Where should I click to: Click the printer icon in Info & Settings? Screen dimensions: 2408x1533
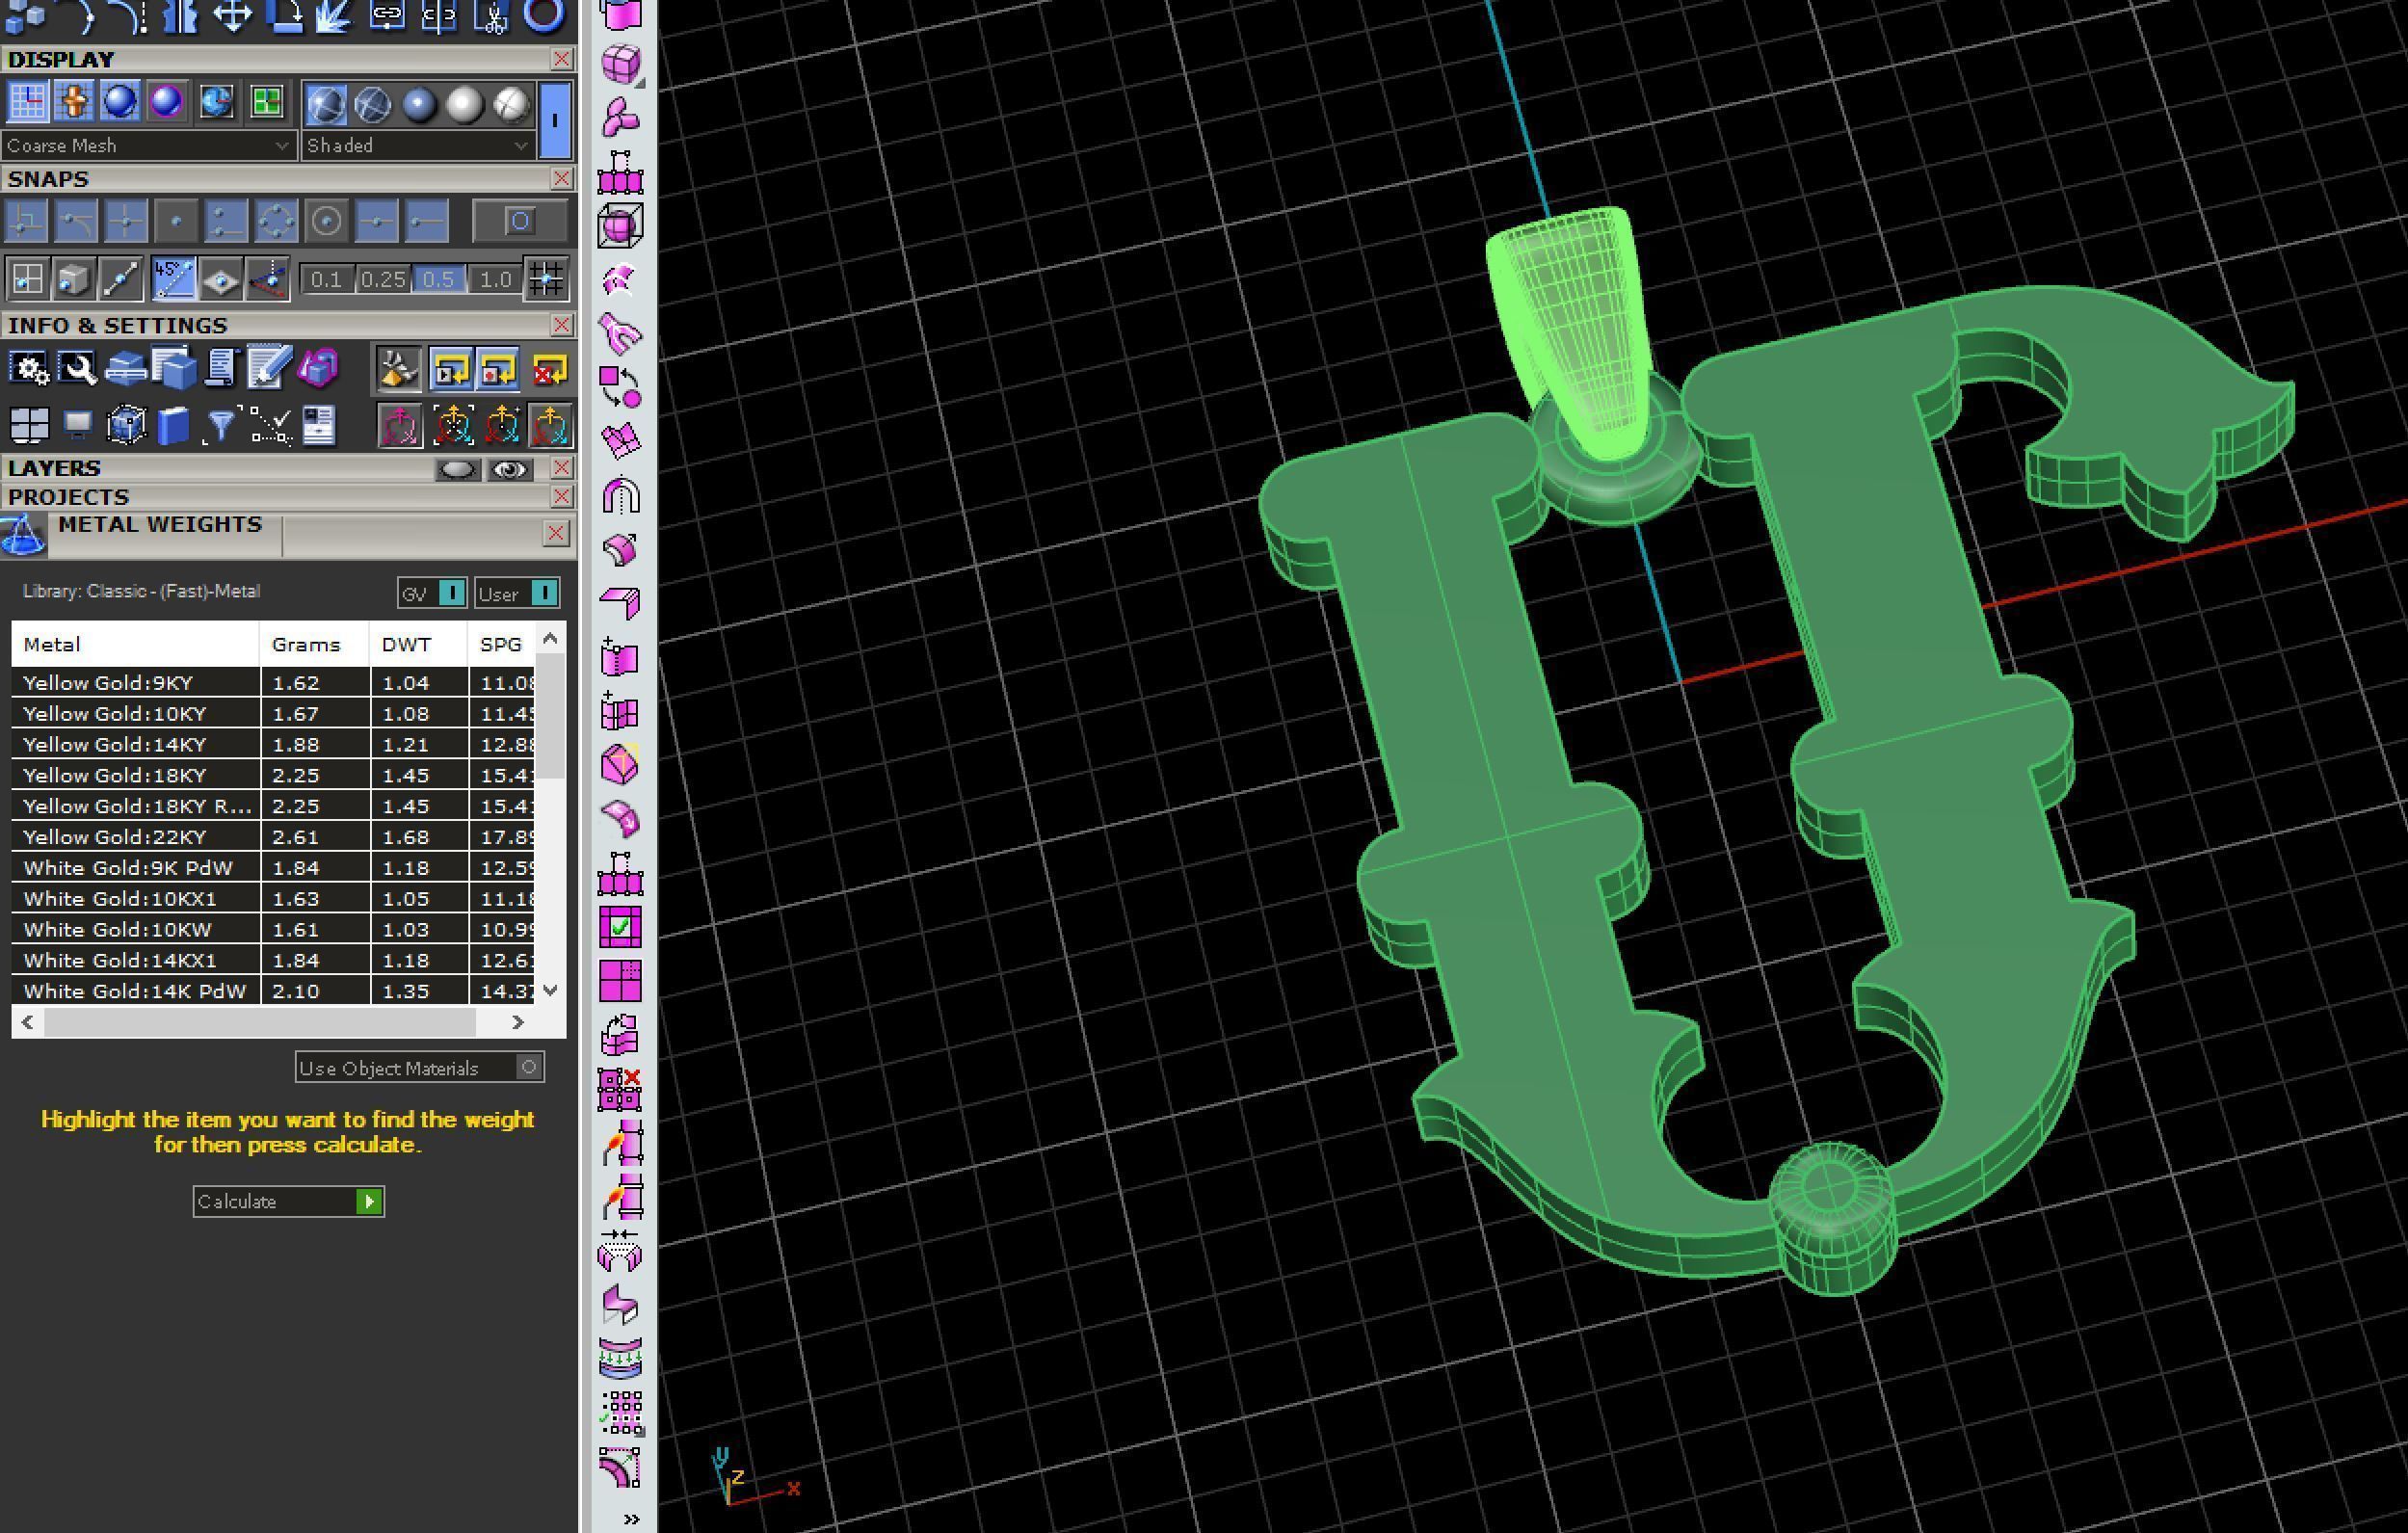click(x=126, y=369)
